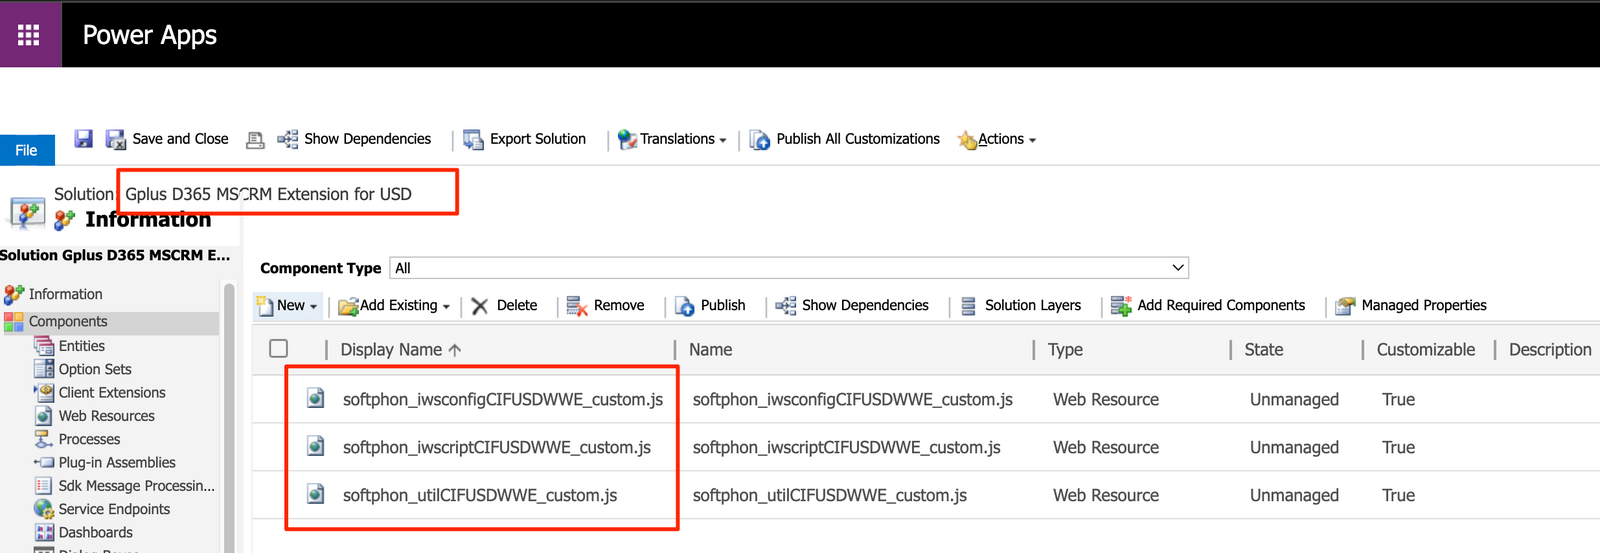Open the Power Apps app launcher waffle
The width and height of the screenshot is (1600, 553).
coord(29,35)
